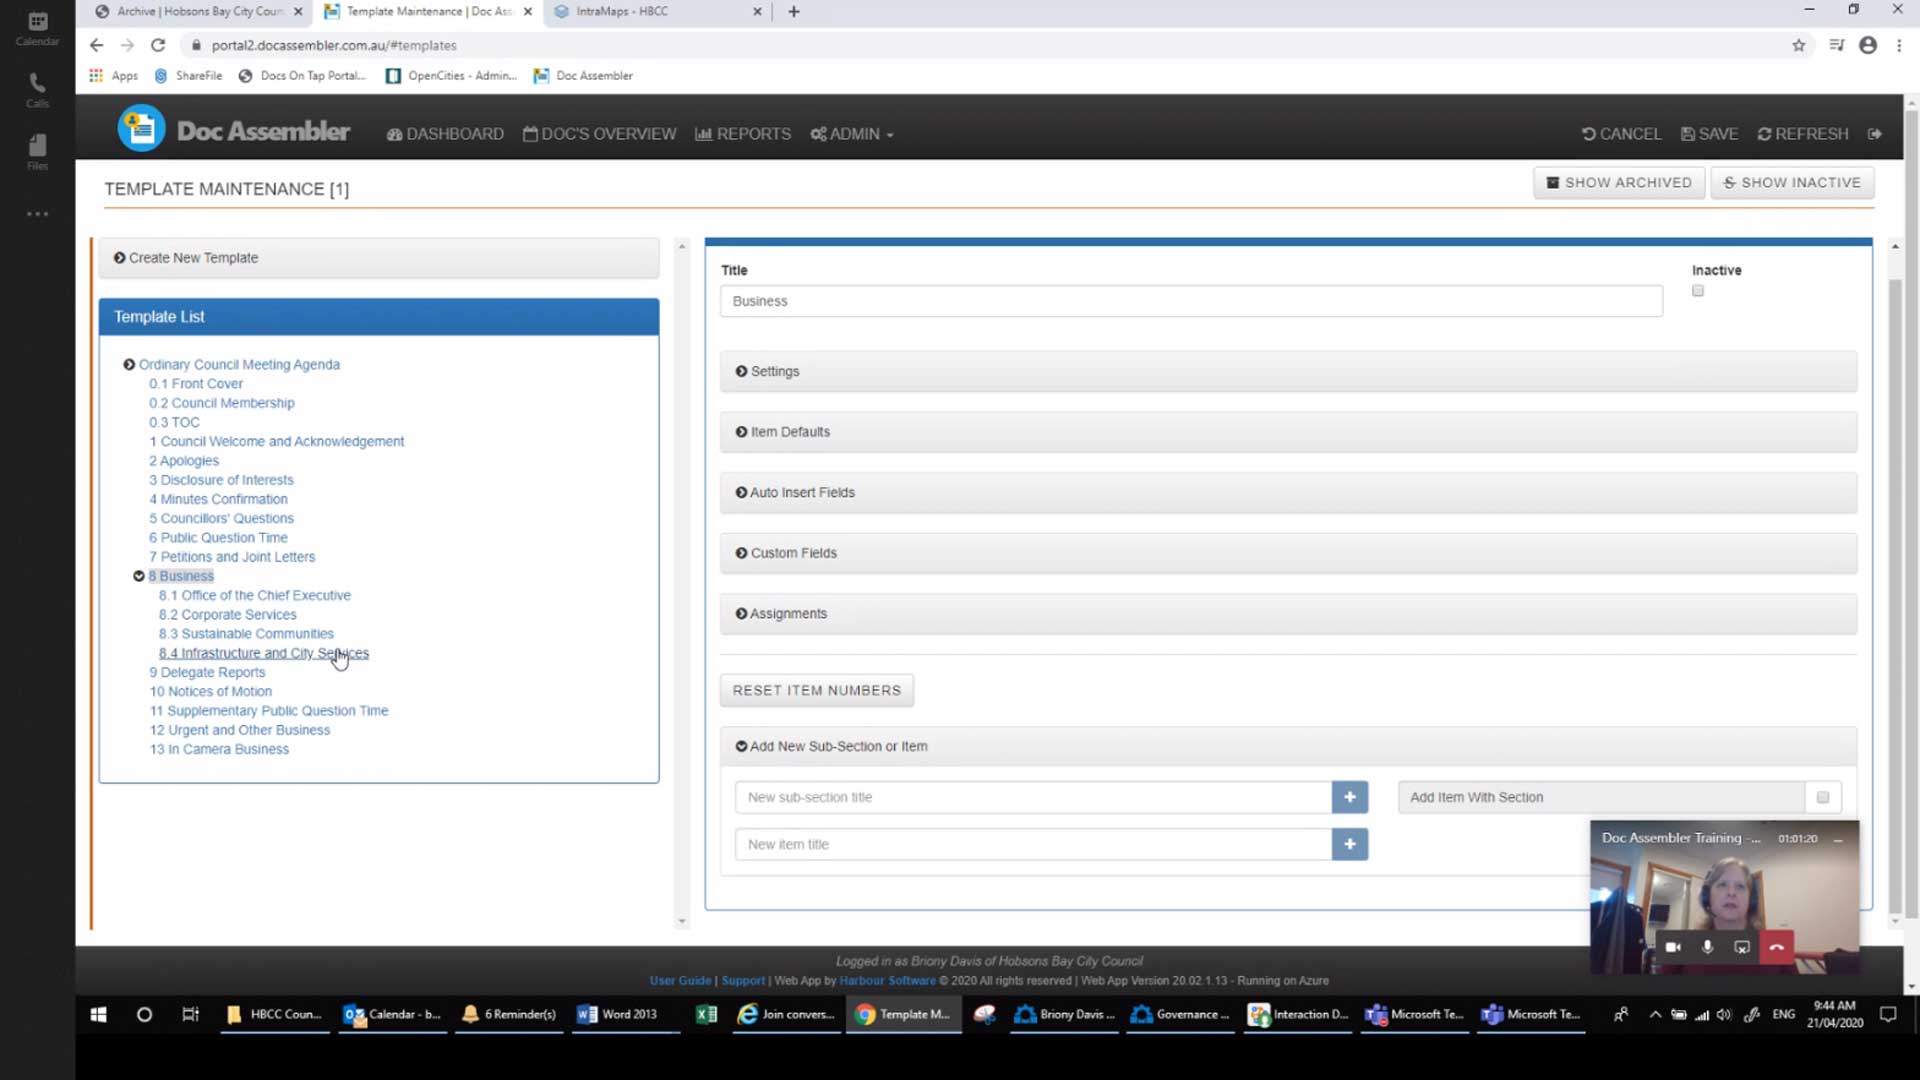Click the Add Item With Section plus button
Screen dimensions: 1920x1080
tap(1824, 796)
